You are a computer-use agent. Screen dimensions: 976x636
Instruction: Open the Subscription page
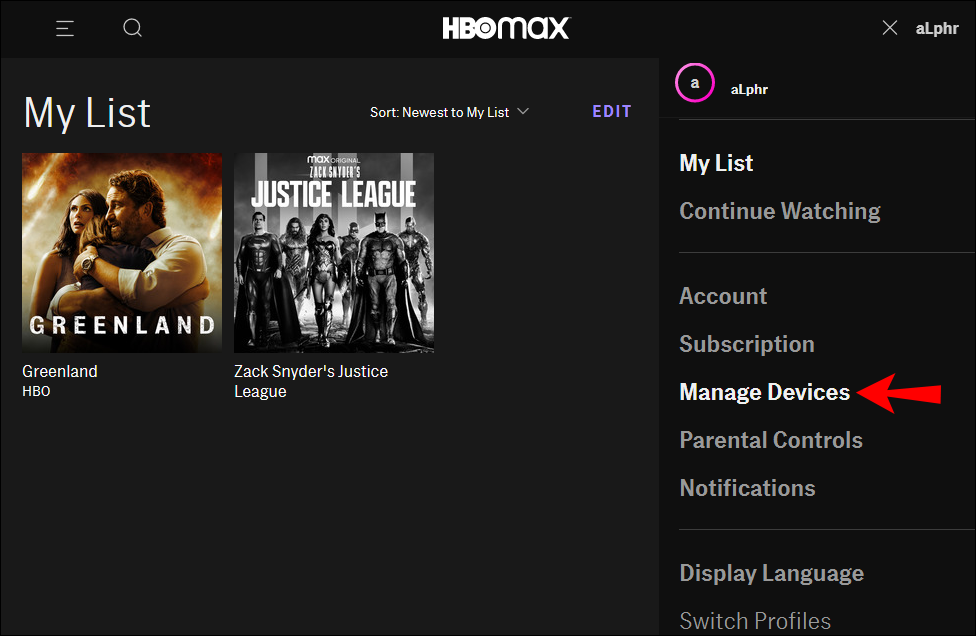pyautogui.click(x=746, y=344)
